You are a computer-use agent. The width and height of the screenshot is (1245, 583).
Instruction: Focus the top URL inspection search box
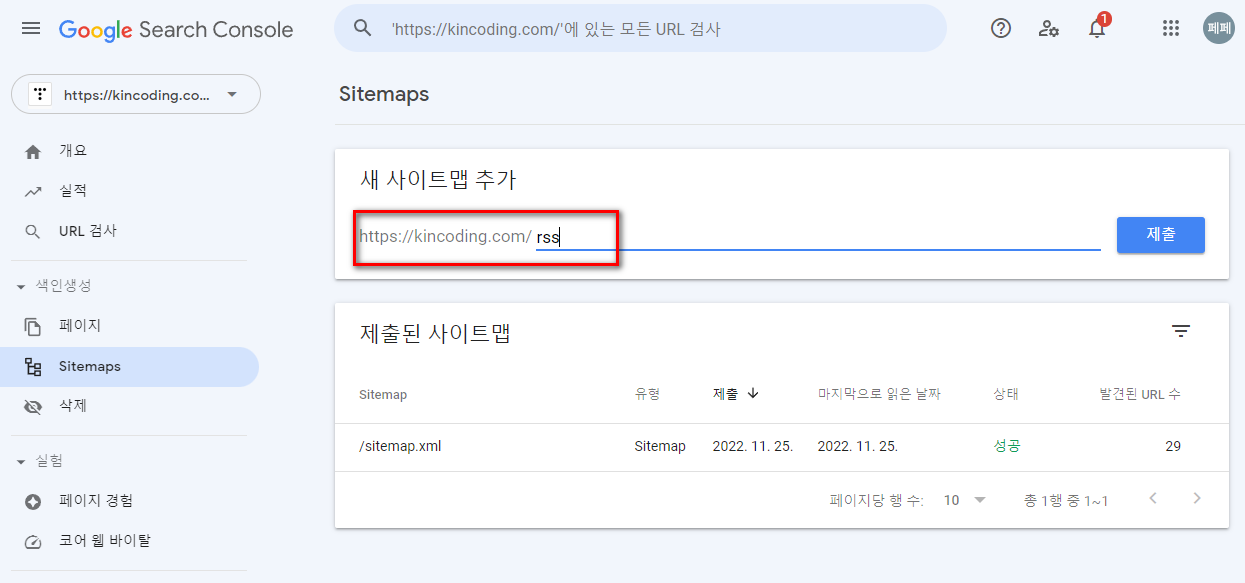[x=640, y=28]
